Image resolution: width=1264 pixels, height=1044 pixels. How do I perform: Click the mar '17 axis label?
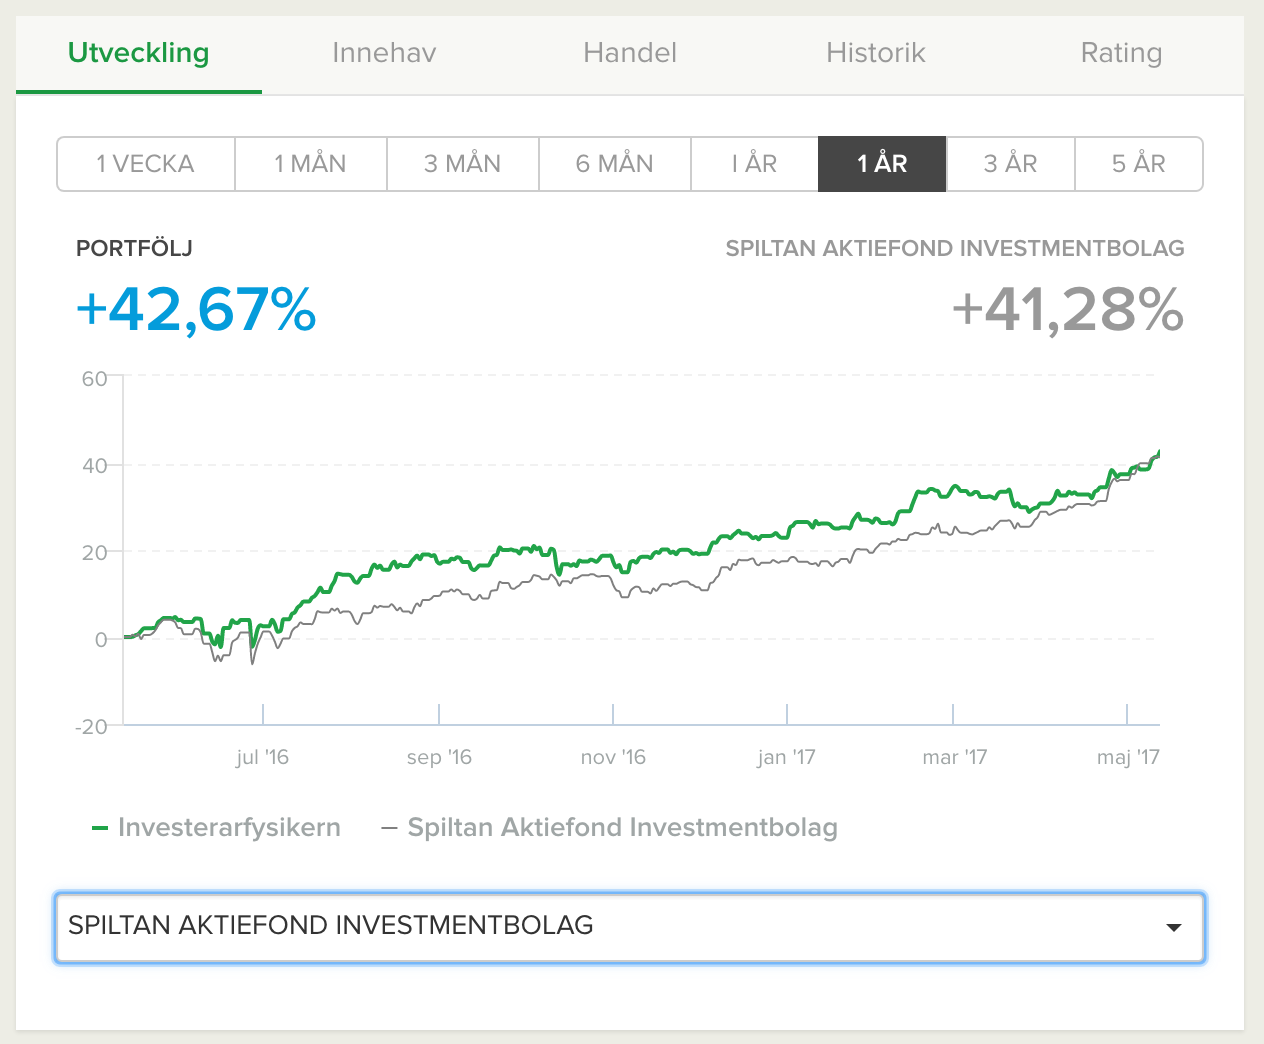(954, 757)
